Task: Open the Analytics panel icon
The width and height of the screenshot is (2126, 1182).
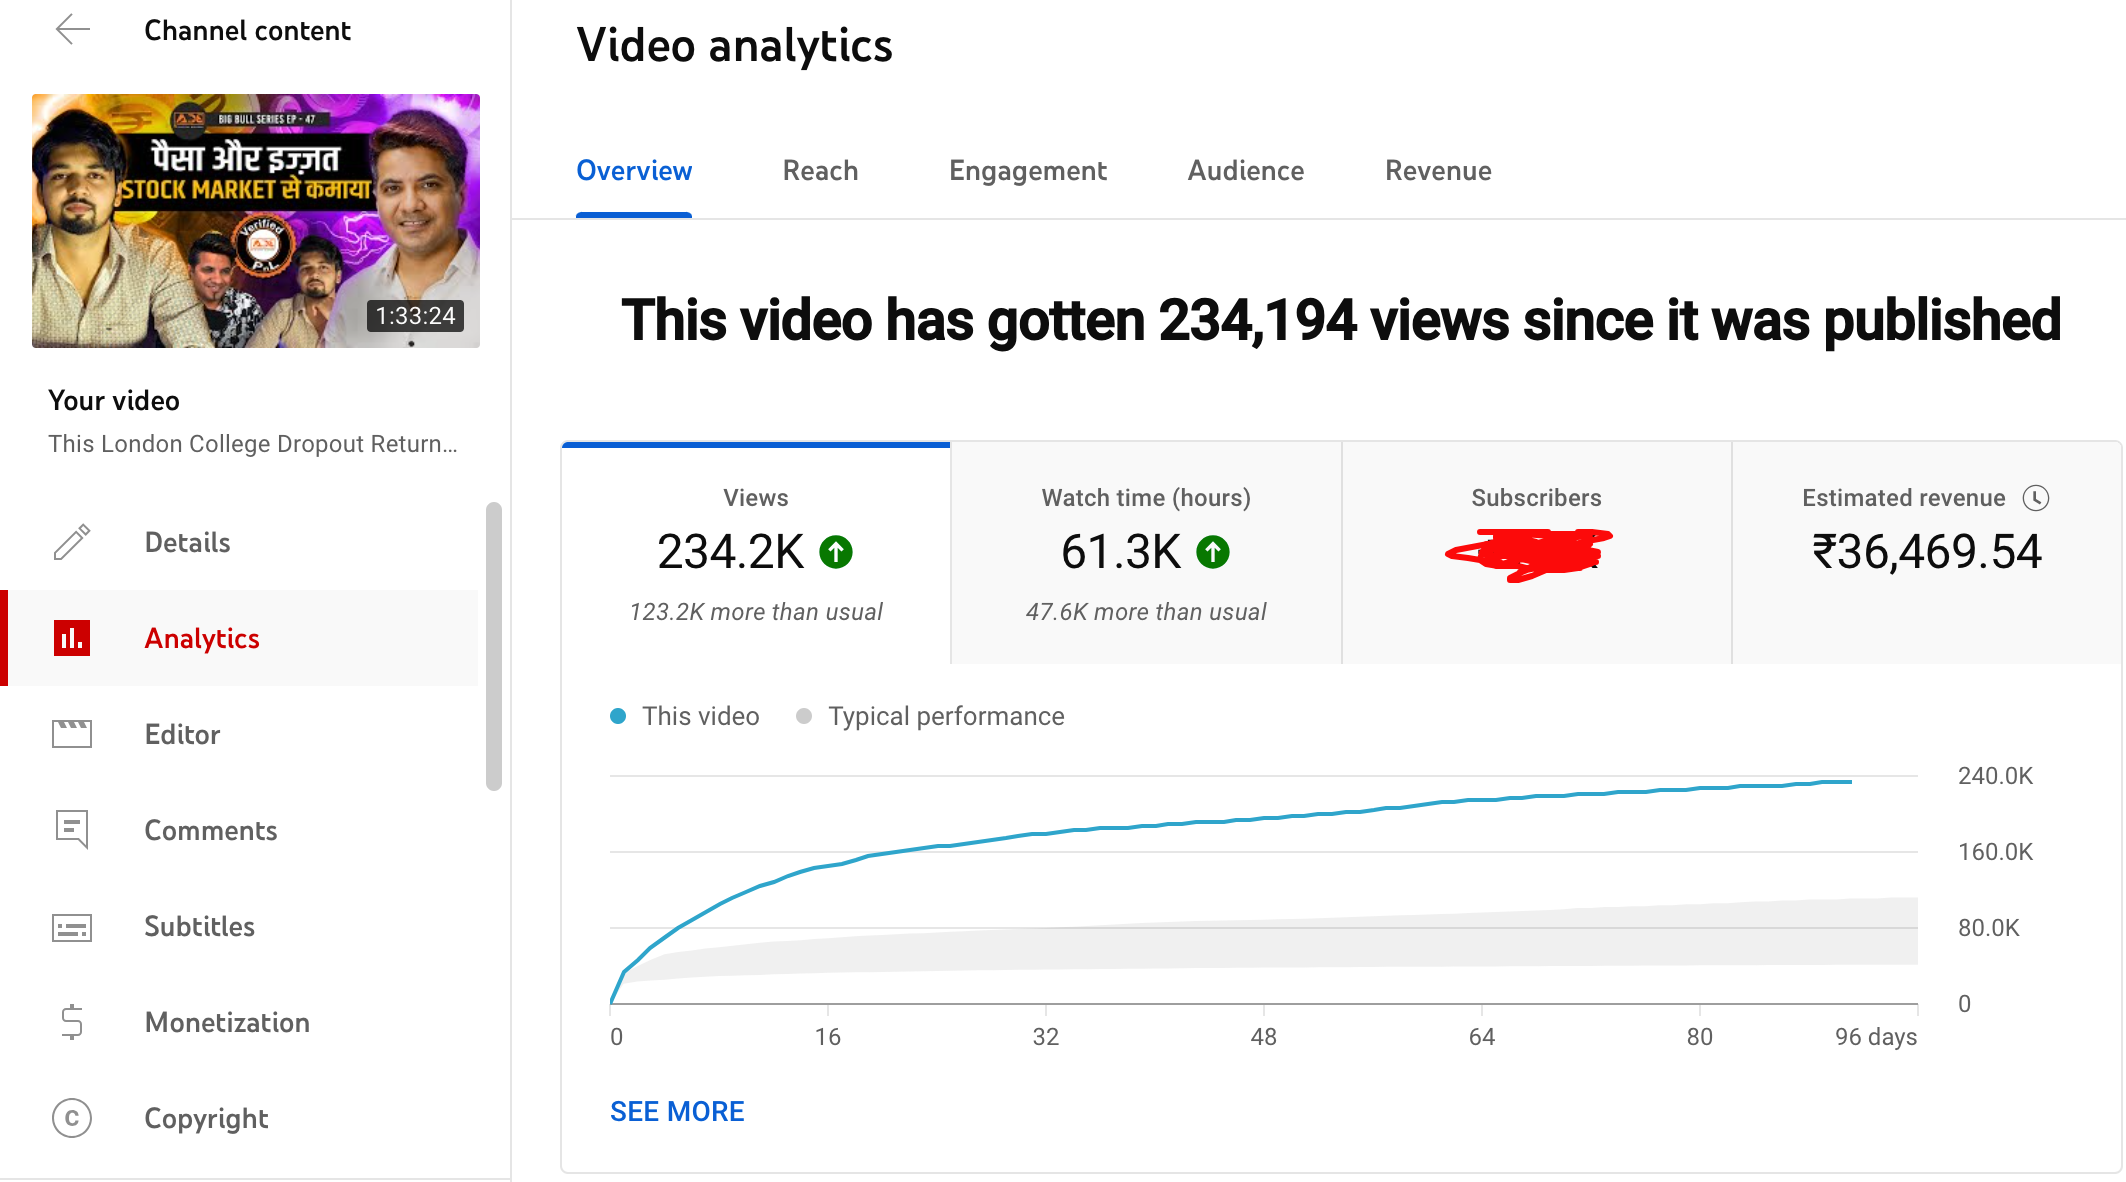Action: pyautogui.click(x=70, y=638)
